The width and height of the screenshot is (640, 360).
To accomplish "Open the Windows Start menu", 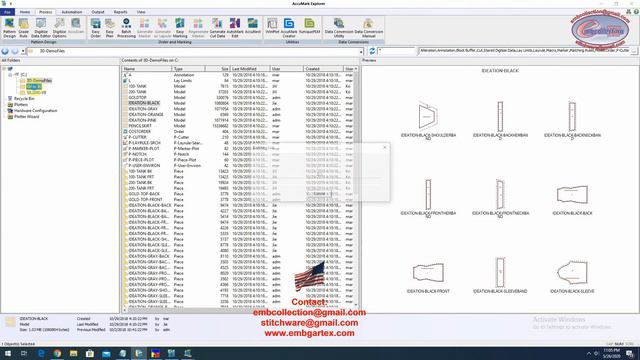I will coord(7,353).
